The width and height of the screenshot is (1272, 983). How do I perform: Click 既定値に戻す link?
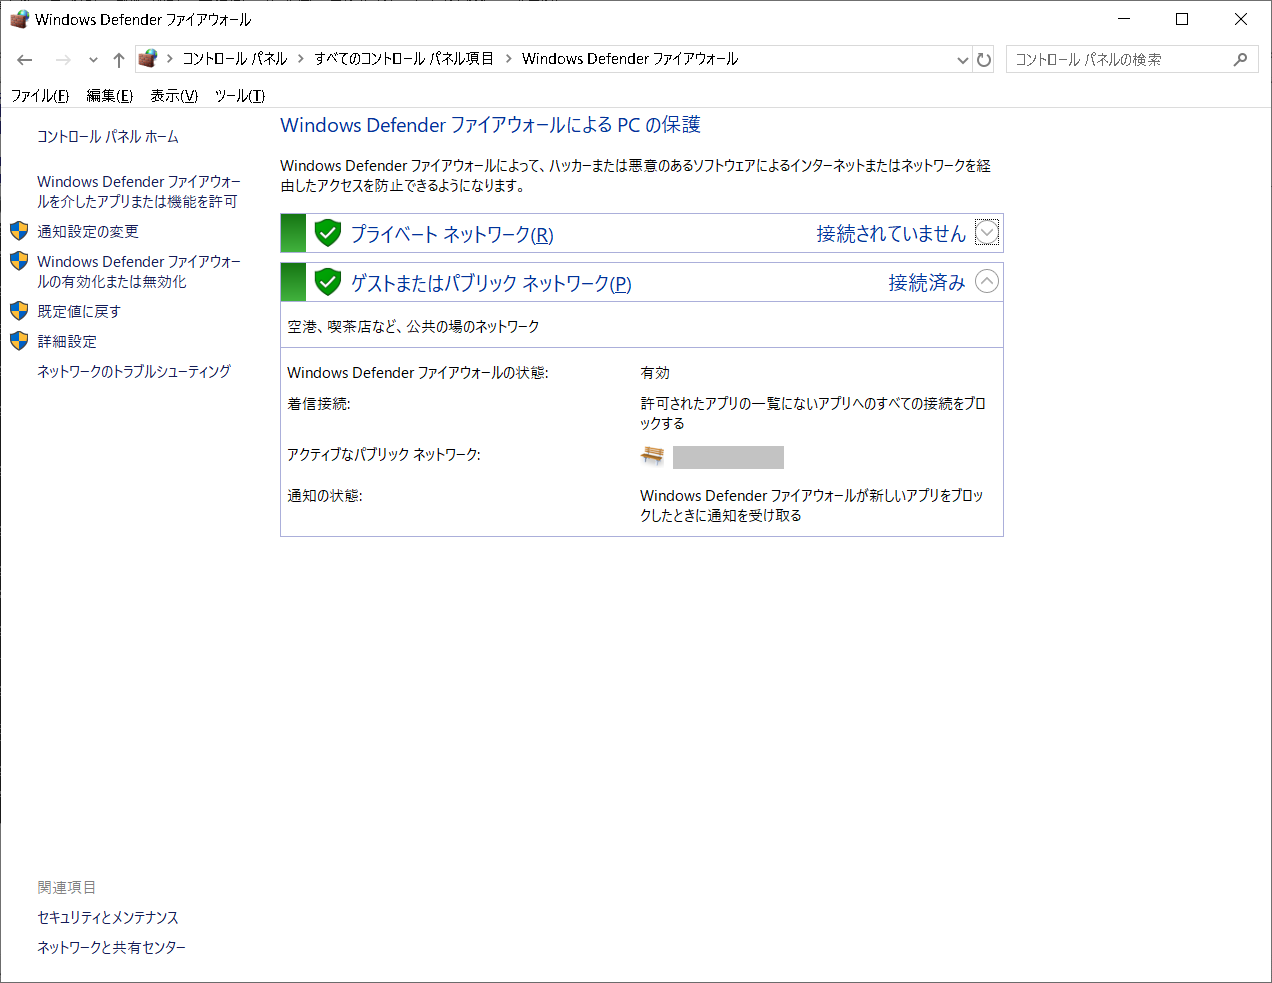[x=79, y=311]
